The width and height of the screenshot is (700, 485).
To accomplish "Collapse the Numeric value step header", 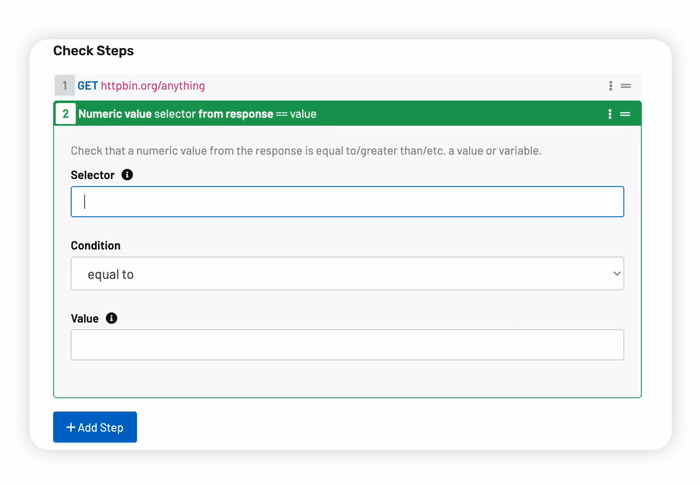I will [x=347, y=114].
